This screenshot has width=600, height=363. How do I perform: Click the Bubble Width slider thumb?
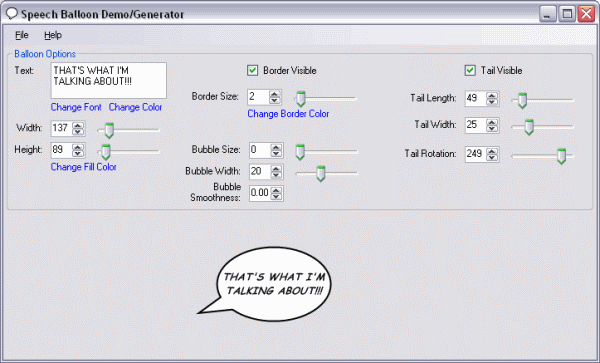pyautogui.click(x=321, y=174)
